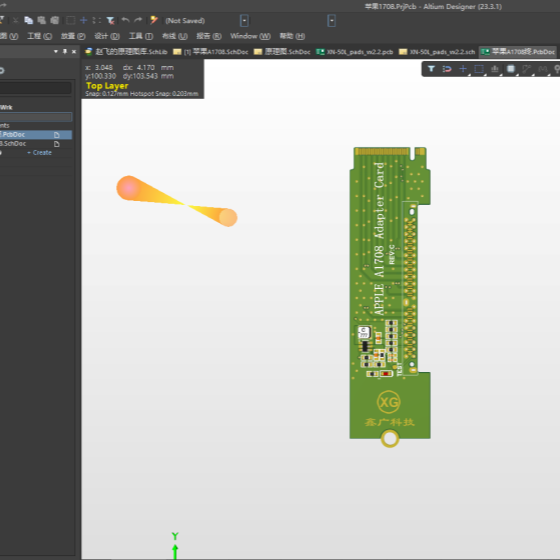Activate the Select Area dashed rectangle tool
This screenshot has width=560, height=560.
pos(70,20)
